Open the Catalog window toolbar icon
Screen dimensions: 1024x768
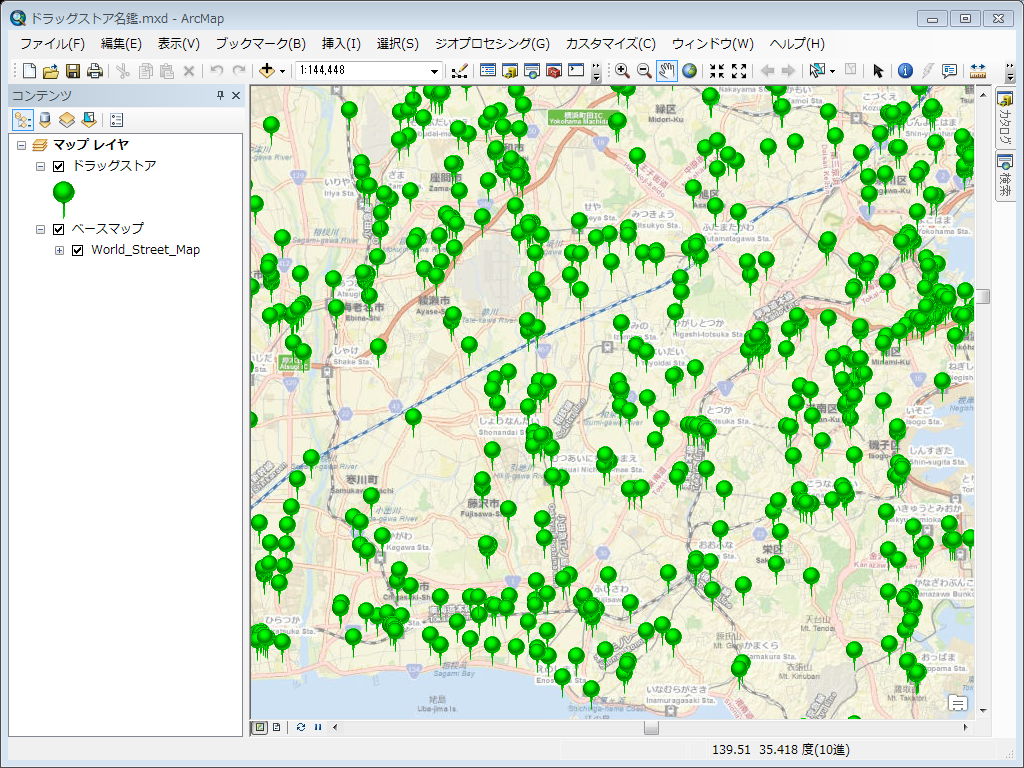tap(510, 71)
